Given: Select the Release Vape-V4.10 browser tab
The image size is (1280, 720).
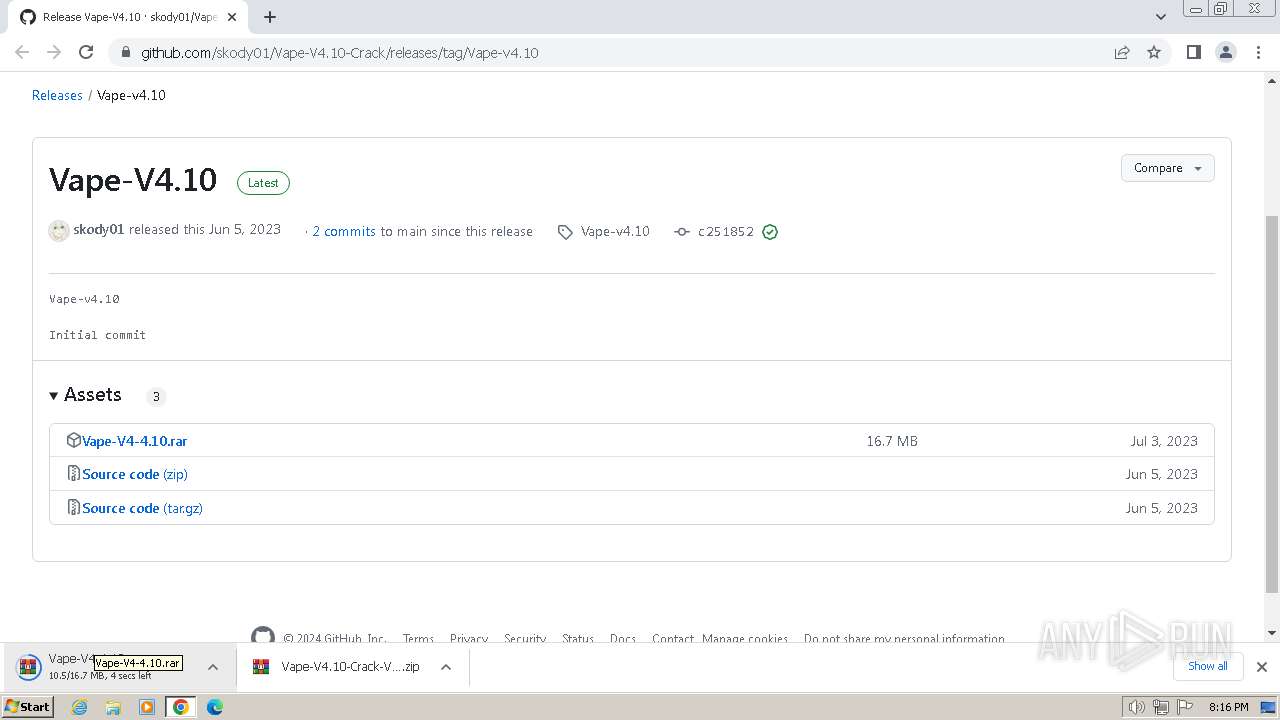Looking at the screenshot, I should point(128,17).
